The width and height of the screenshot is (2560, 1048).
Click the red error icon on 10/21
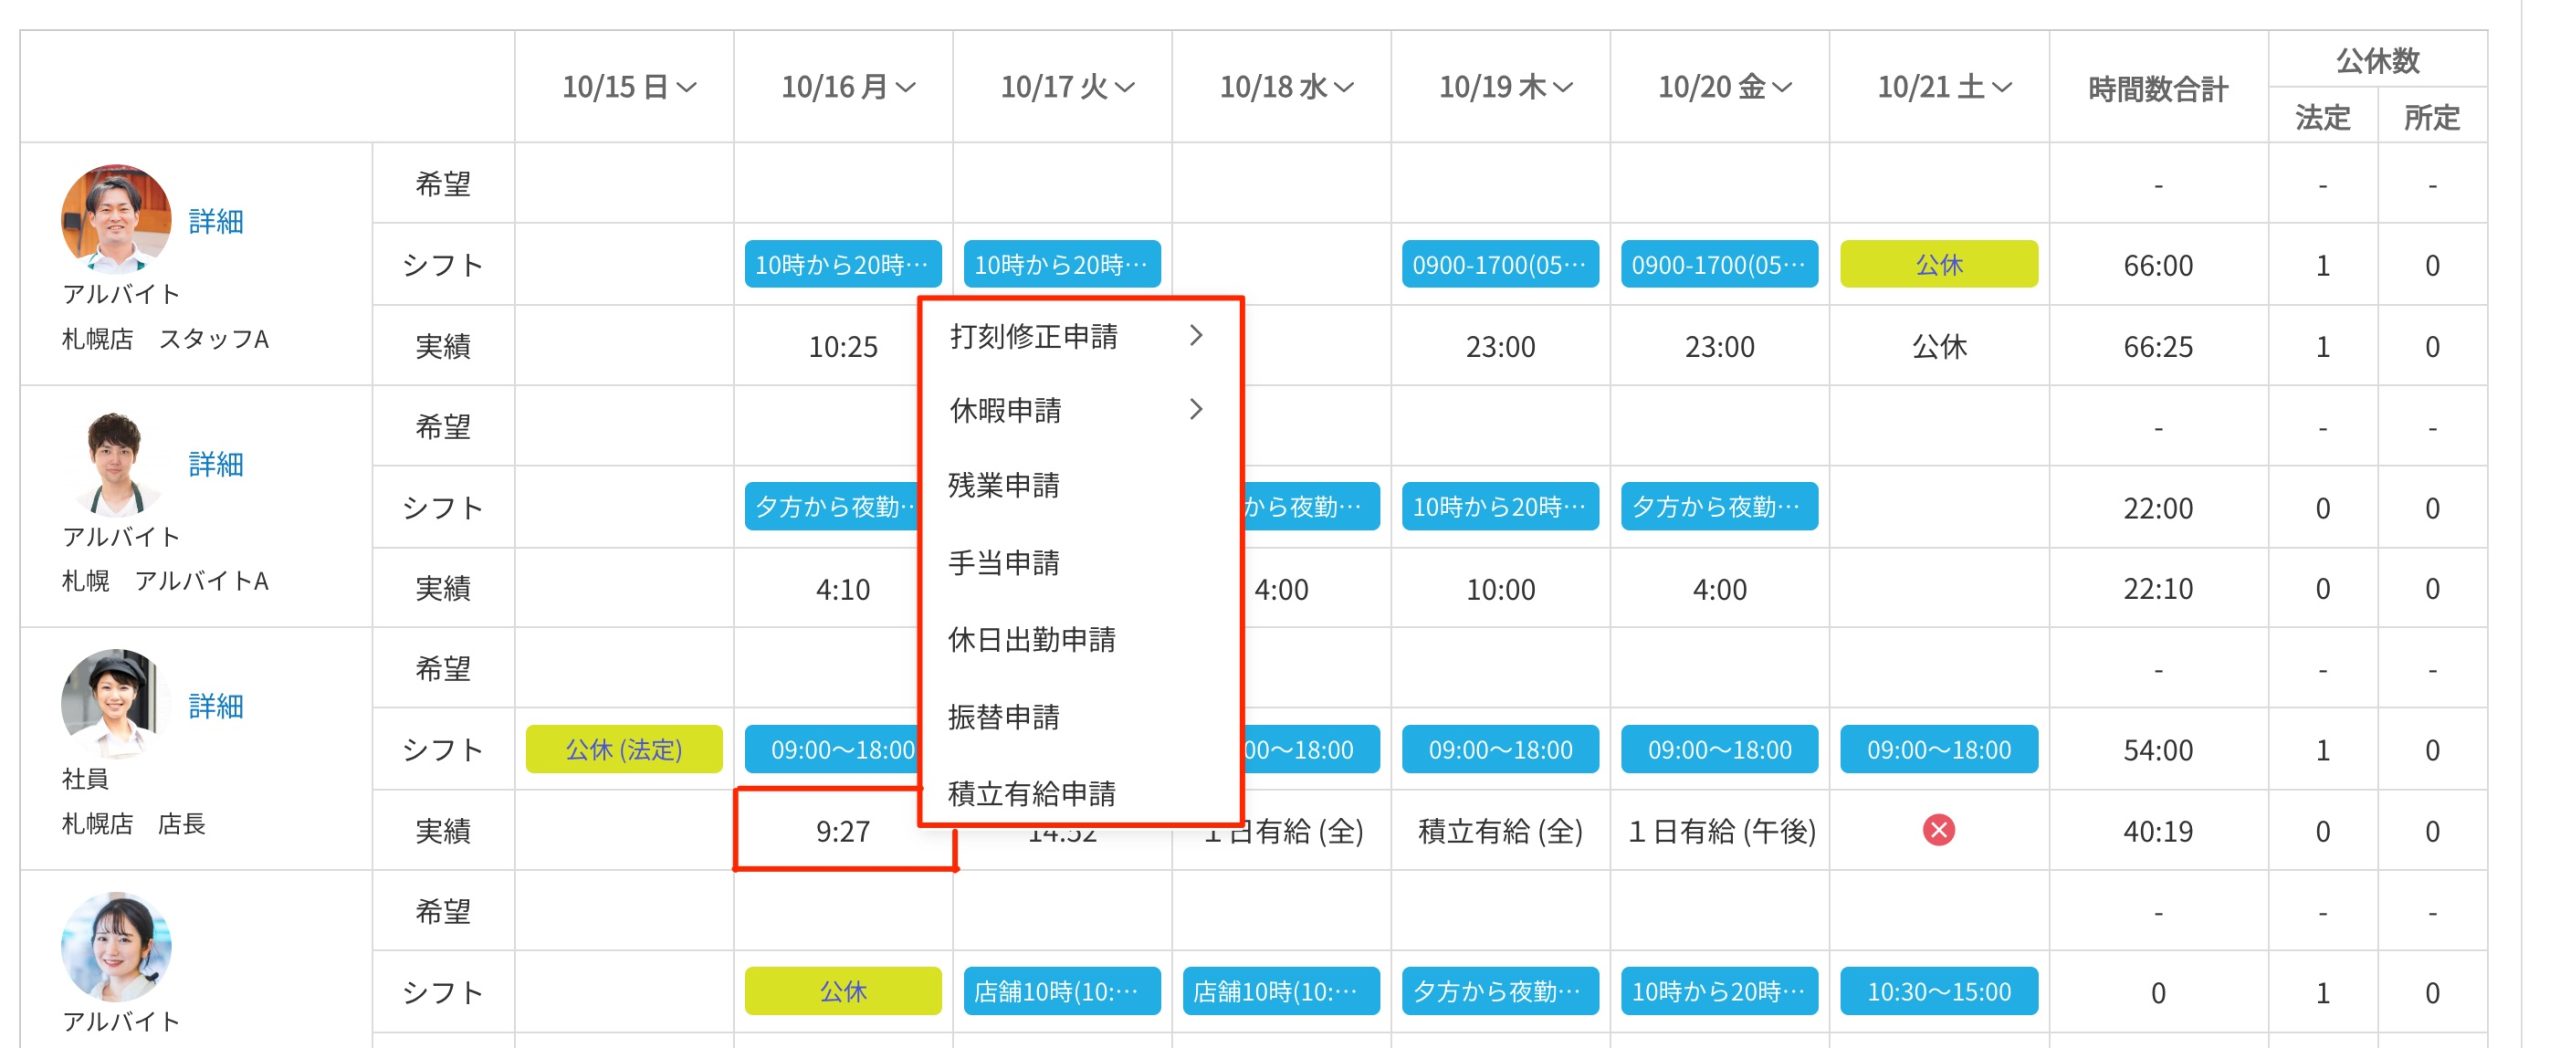pos(1938,829)
